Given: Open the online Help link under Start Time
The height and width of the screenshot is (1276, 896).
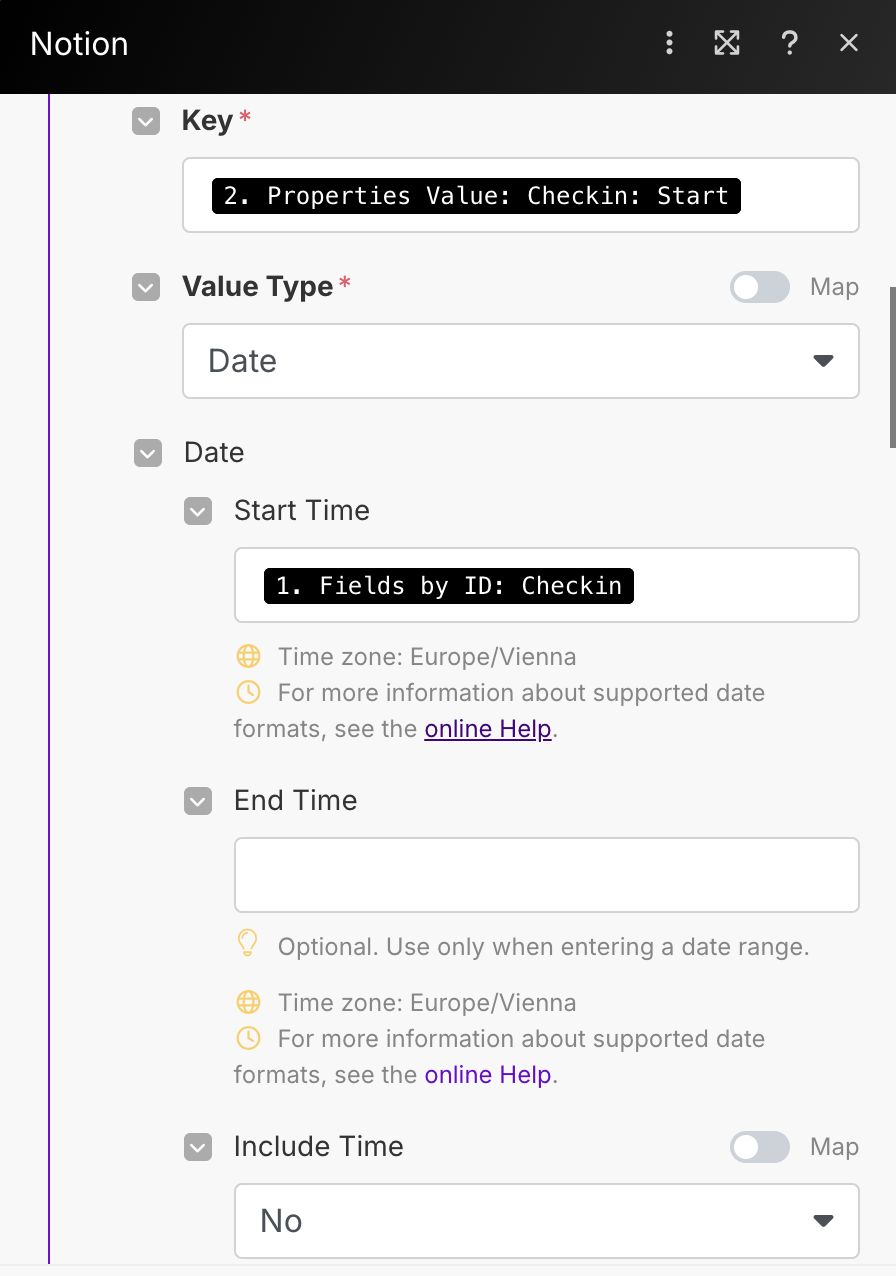Looking at the screenshot, I should tap(488, 729).
